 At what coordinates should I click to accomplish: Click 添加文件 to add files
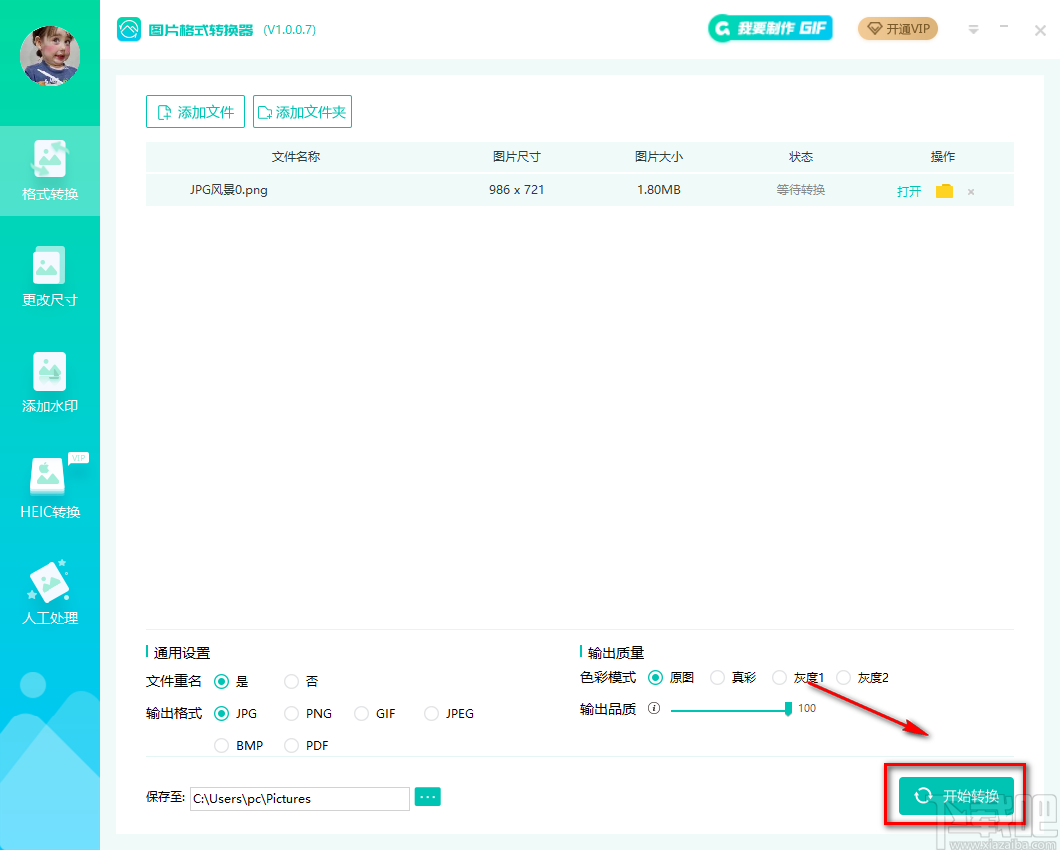pyautogui.click(x=195, y=111)
